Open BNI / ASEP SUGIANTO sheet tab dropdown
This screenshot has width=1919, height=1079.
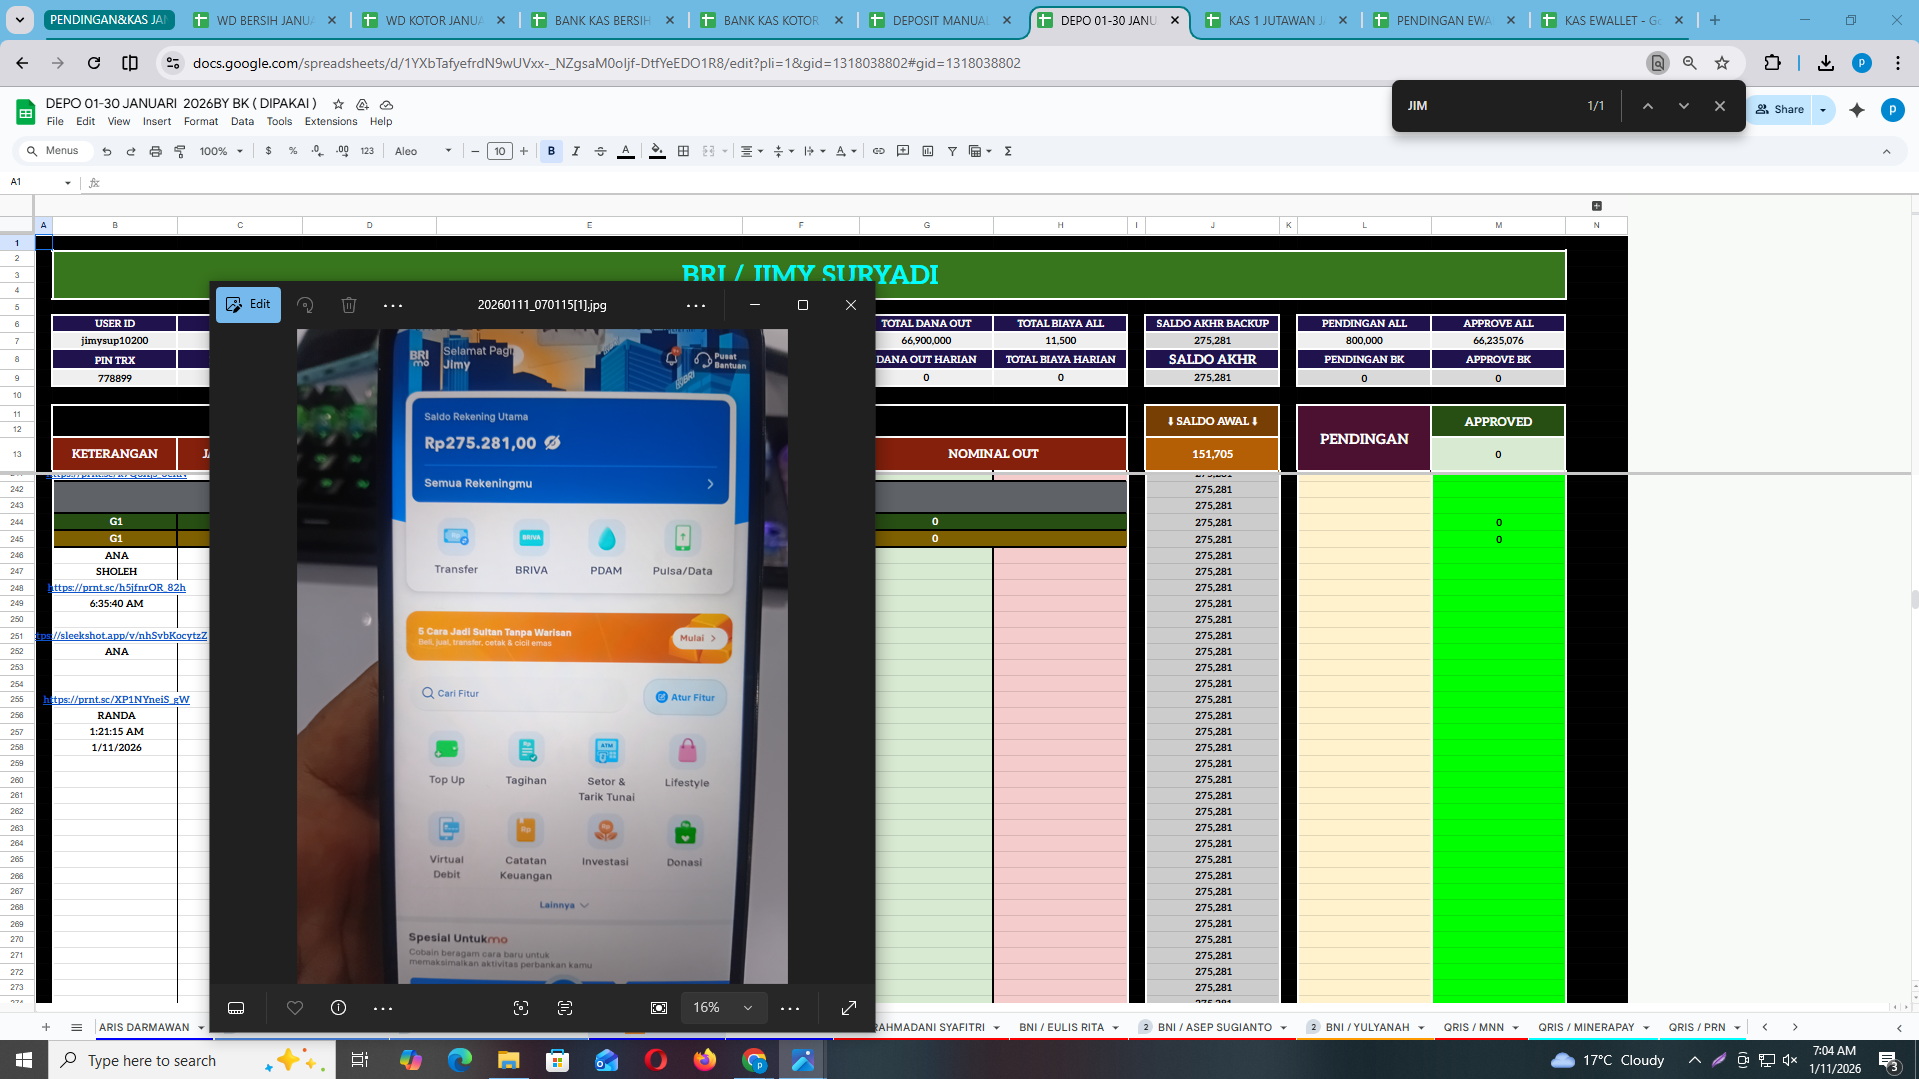point(1284,1028)
